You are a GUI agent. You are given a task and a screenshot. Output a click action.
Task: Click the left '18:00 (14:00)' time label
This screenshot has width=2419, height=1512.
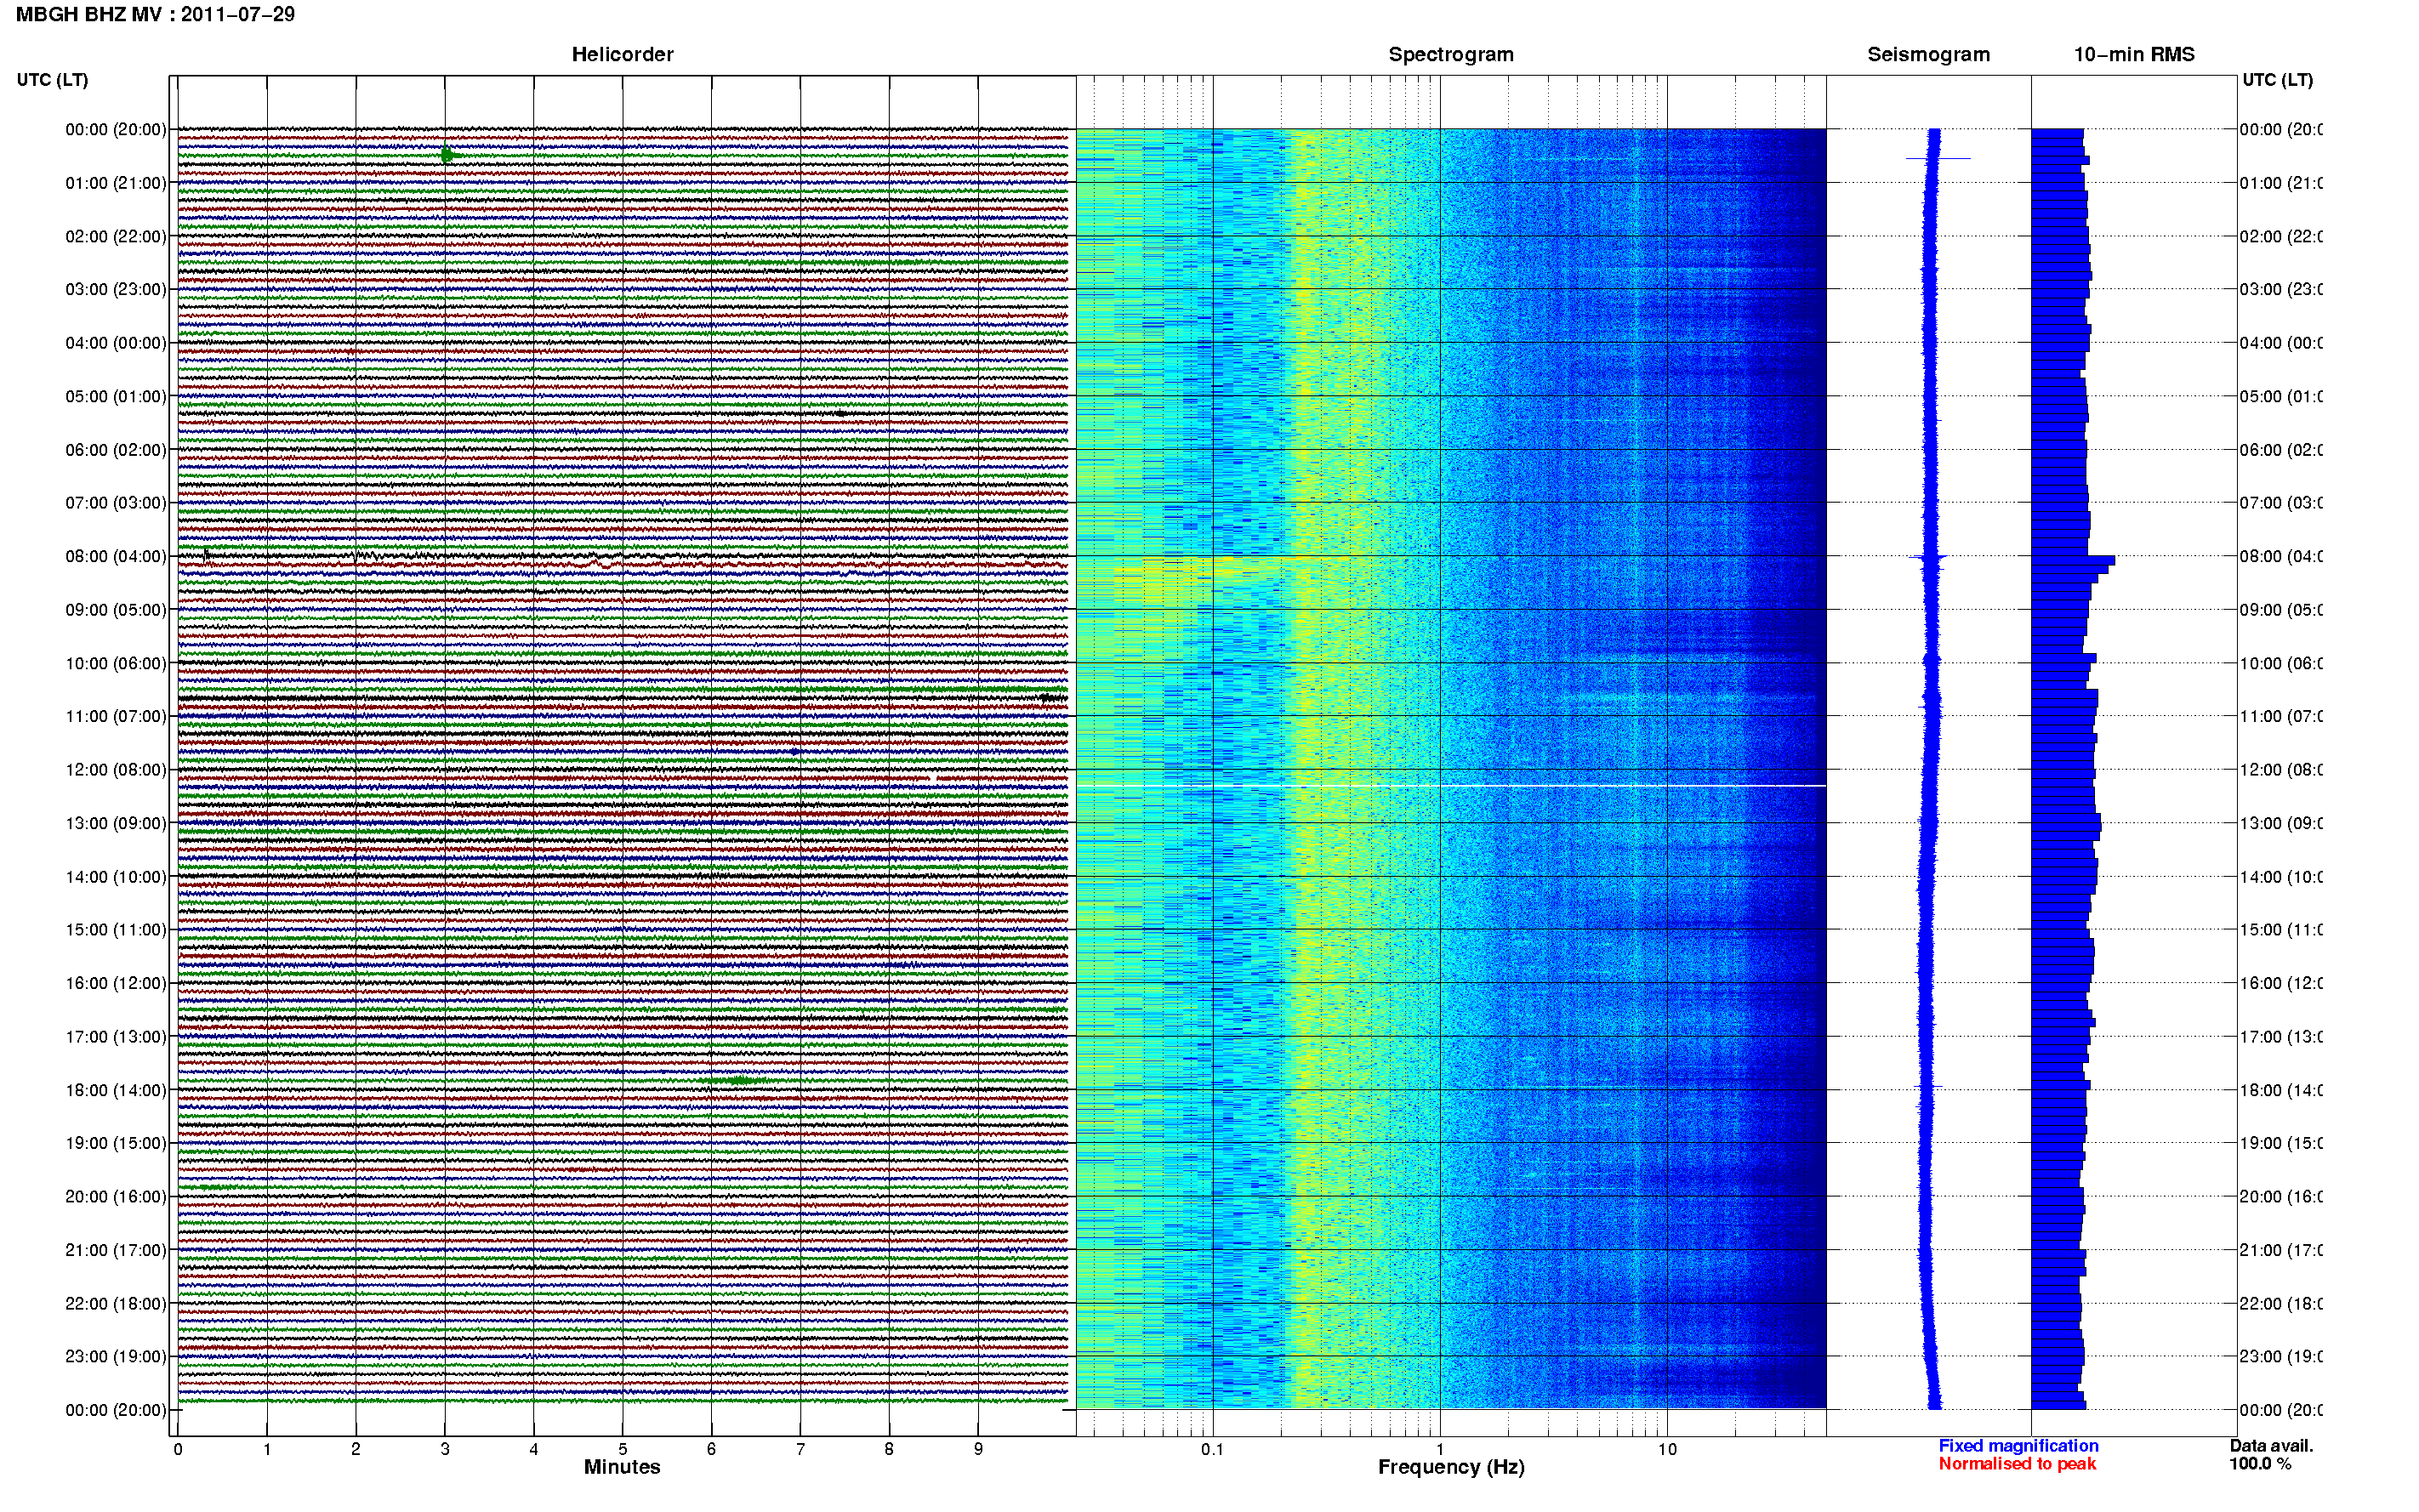pos(116,1090)
